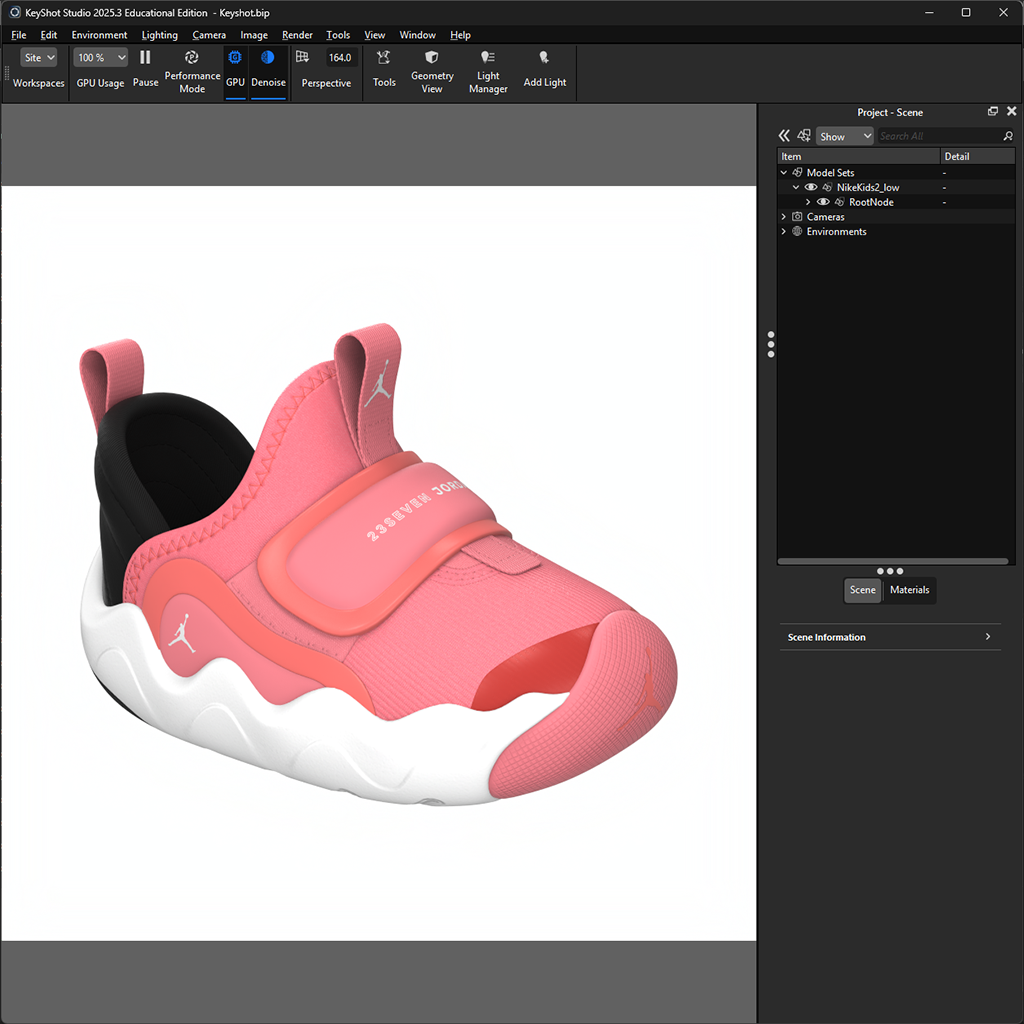Select the Environments row
The width and height of the screenshot is (1024, 1024).
click(896, 232)
